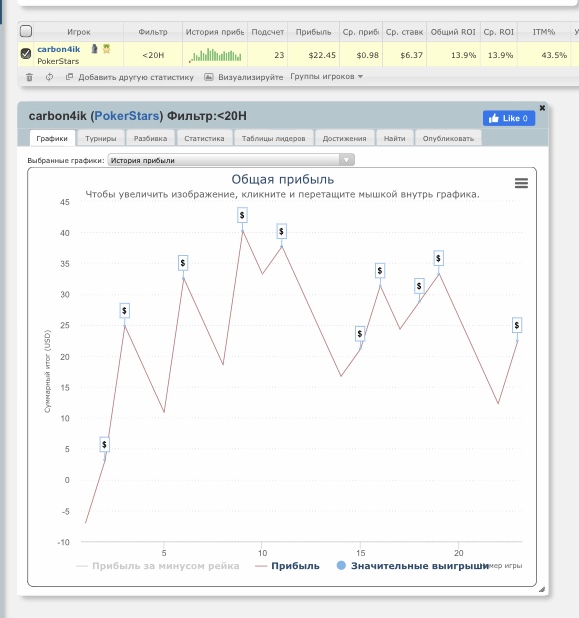The image size is (579, 618).
Task: Click the $ marker at game 16
Action: 380,271
